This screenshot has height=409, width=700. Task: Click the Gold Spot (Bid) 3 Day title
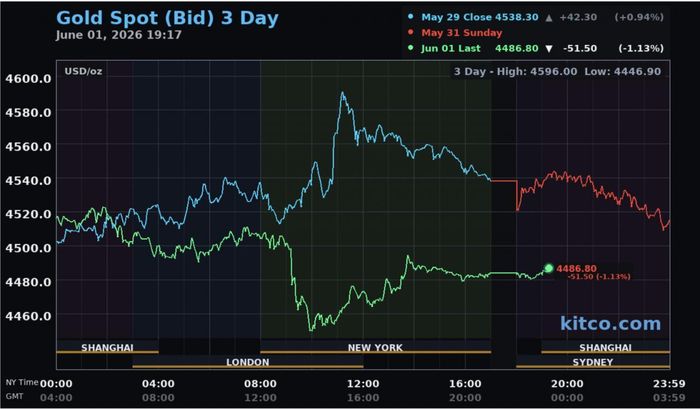pos(167,18)
